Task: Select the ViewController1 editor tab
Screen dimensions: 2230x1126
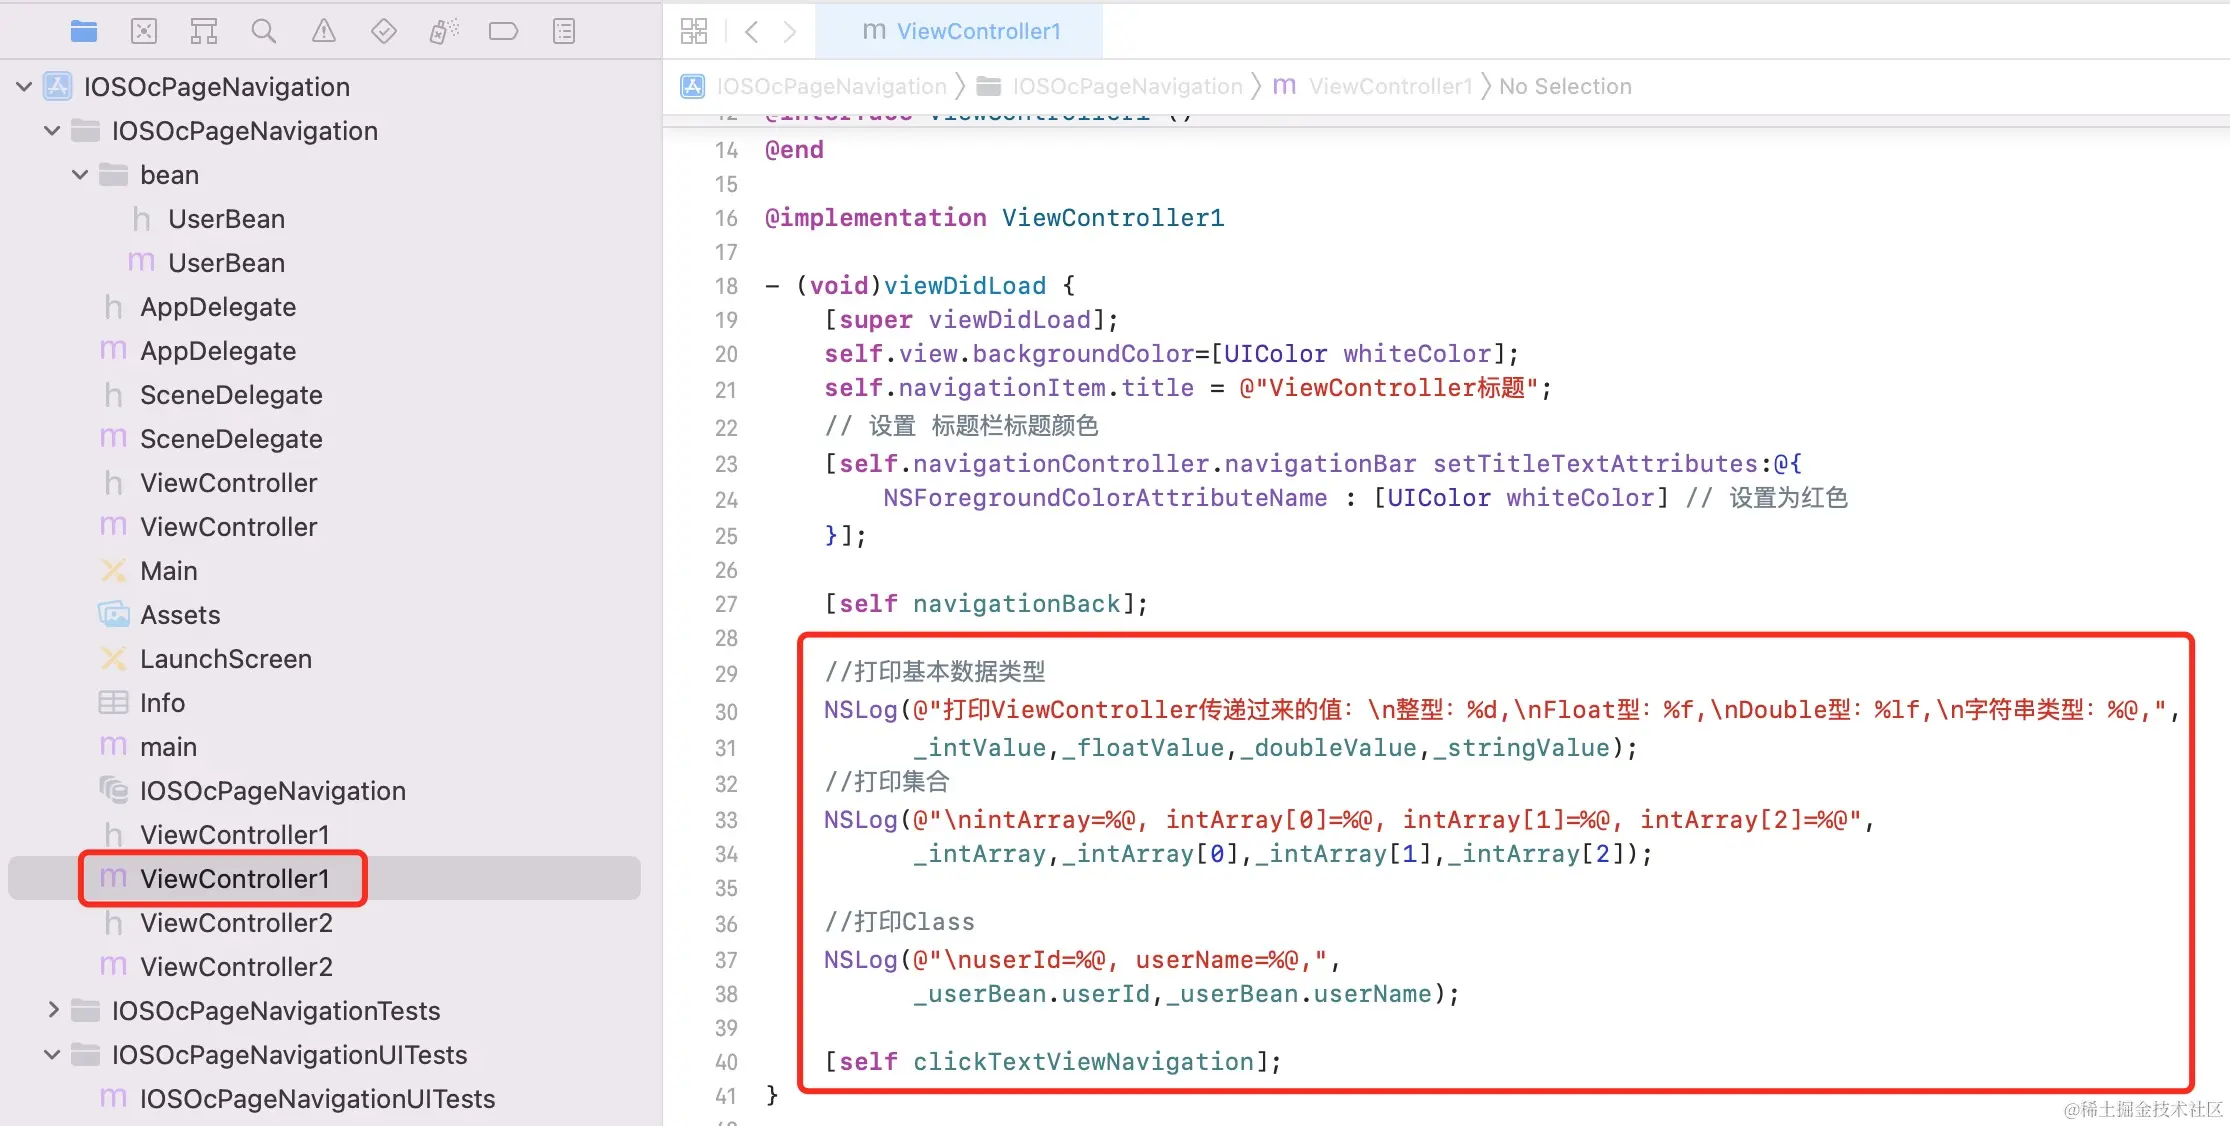Action: click(x=960, y=32)
